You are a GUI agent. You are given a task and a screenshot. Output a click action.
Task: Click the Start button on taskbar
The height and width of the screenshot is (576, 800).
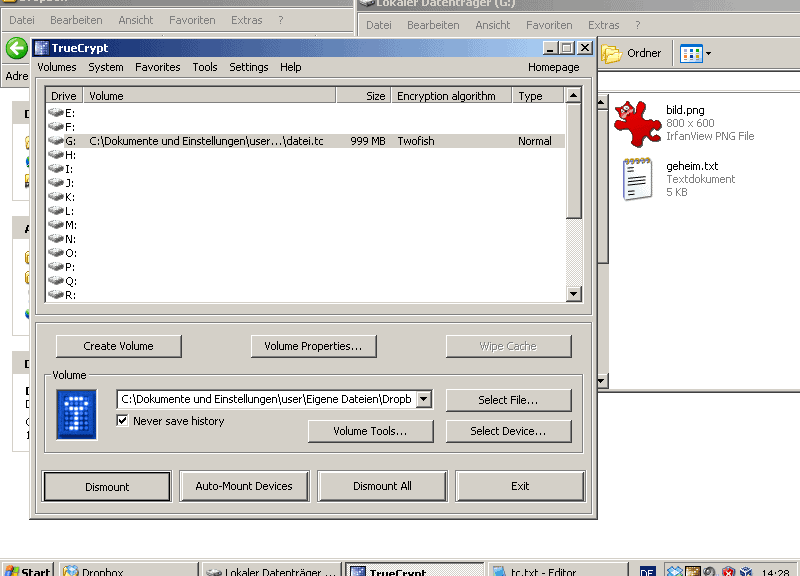point(28,570)
